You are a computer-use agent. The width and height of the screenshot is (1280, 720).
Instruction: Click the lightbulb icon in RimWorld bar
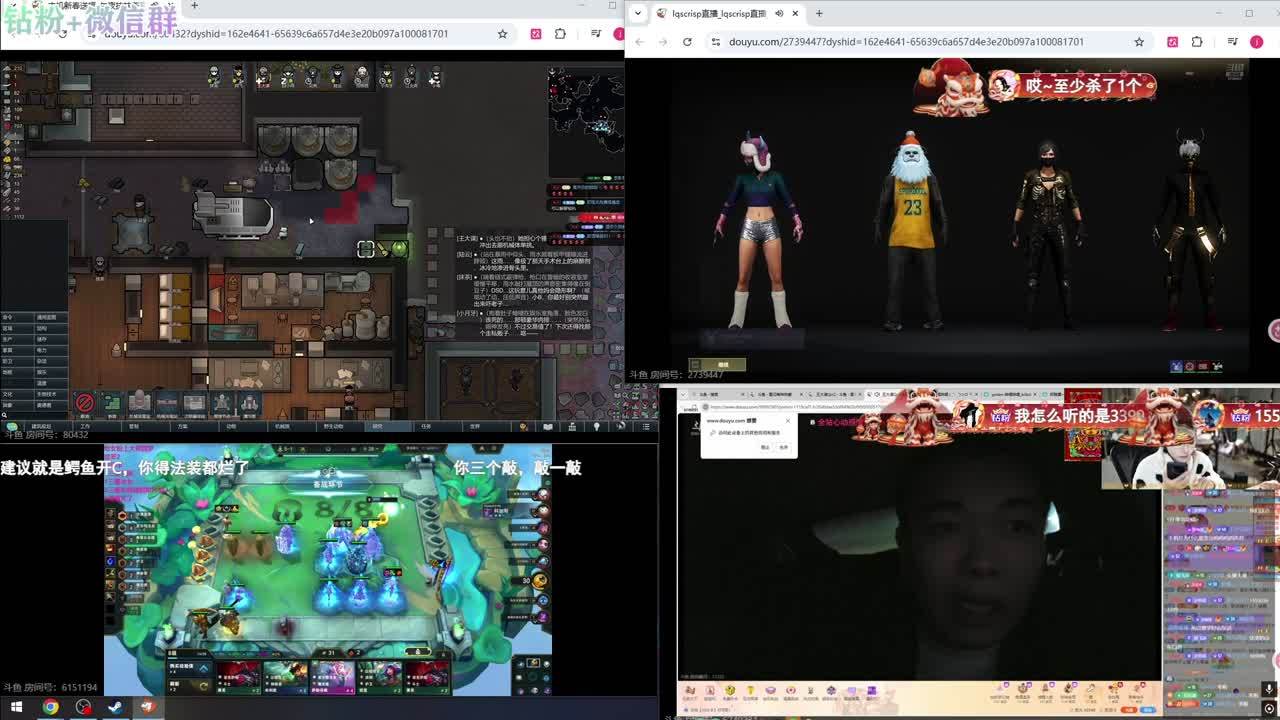(597, 426)
